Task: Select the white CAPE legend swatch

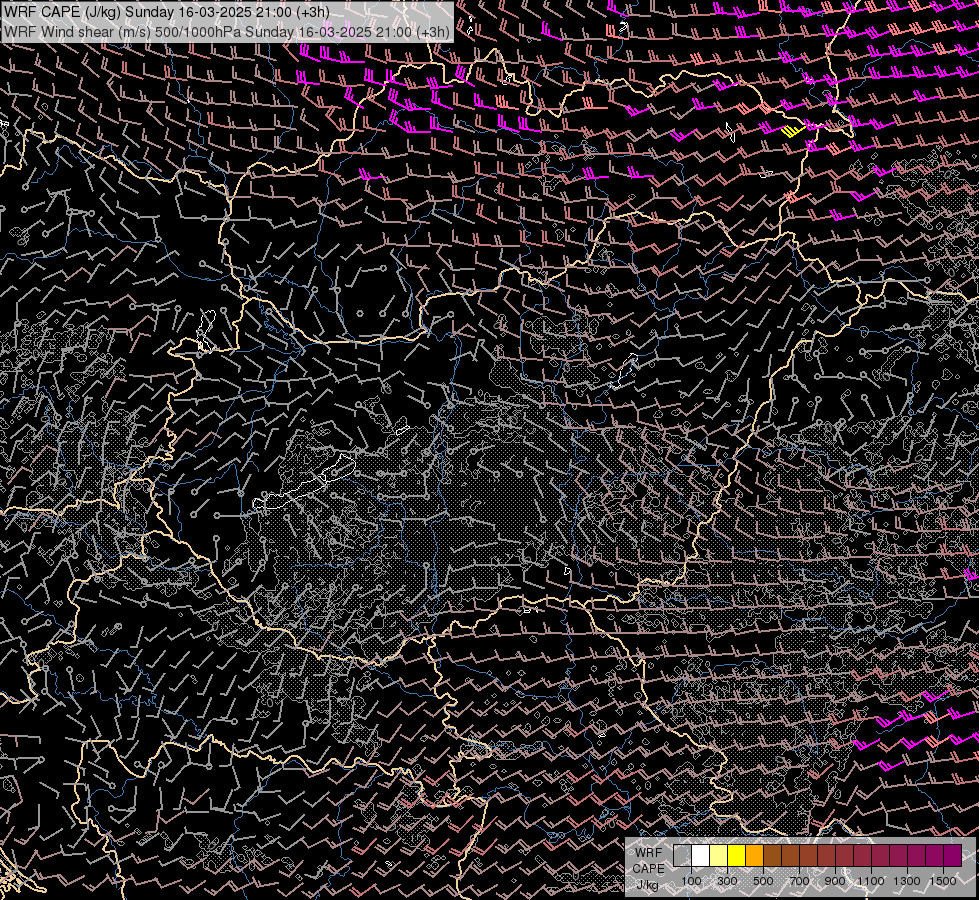Action: pos(701,855)
